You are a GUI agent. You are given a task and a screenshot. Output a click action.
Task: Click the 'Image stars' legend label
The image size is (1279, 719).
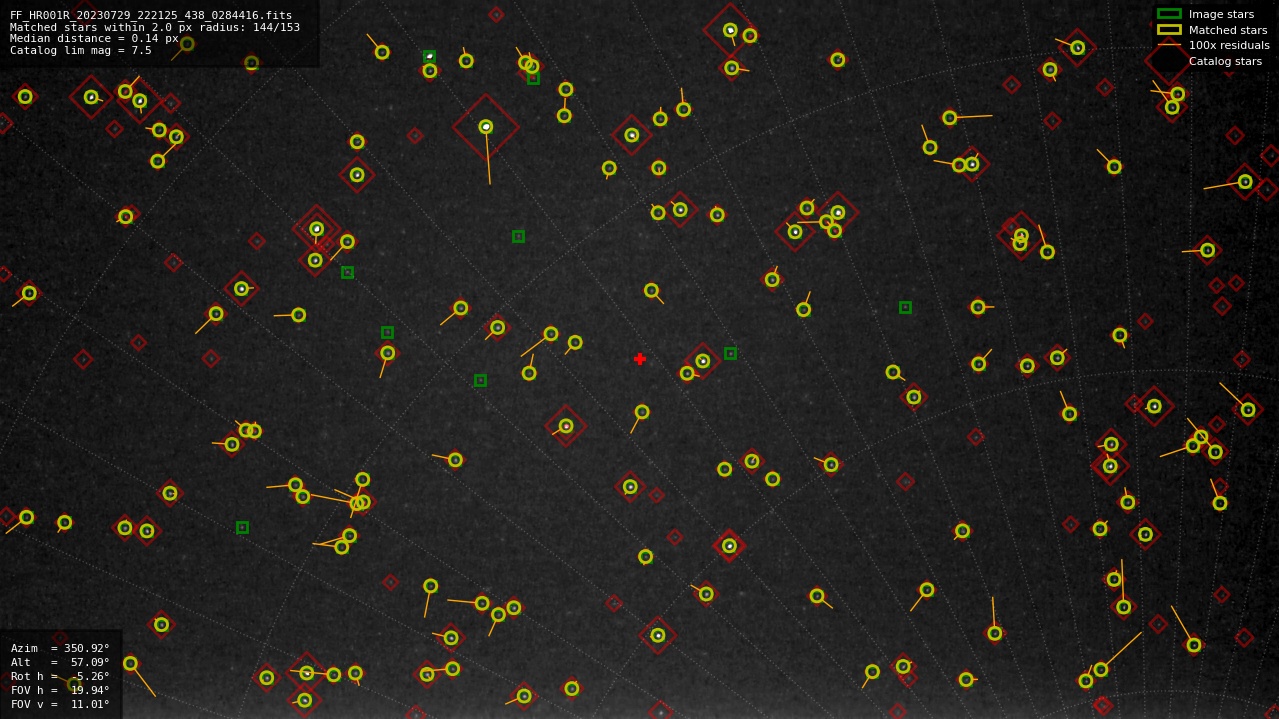pyautogui.click(x=1221, y=14)
